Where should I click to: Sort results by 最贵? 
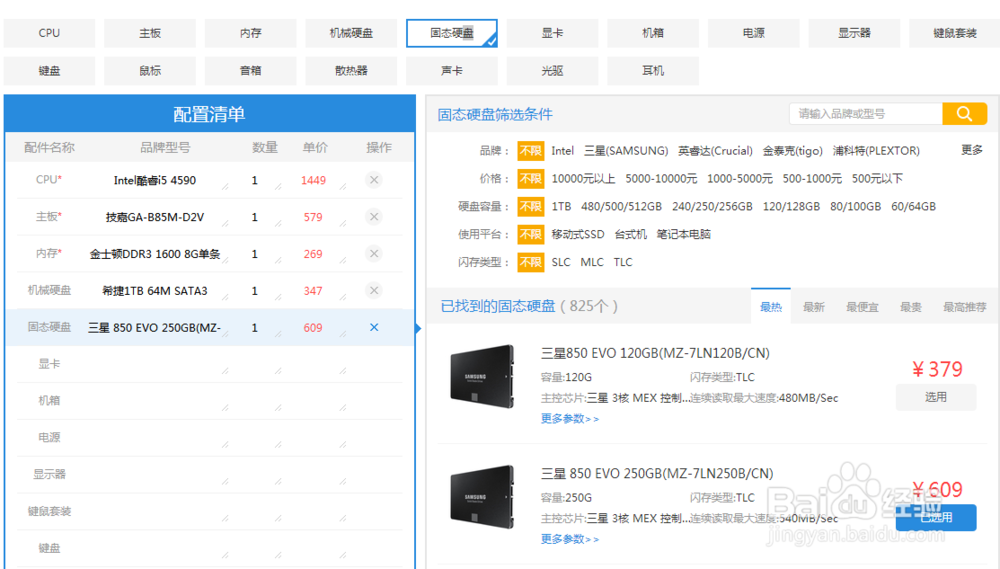pos(911,307)
